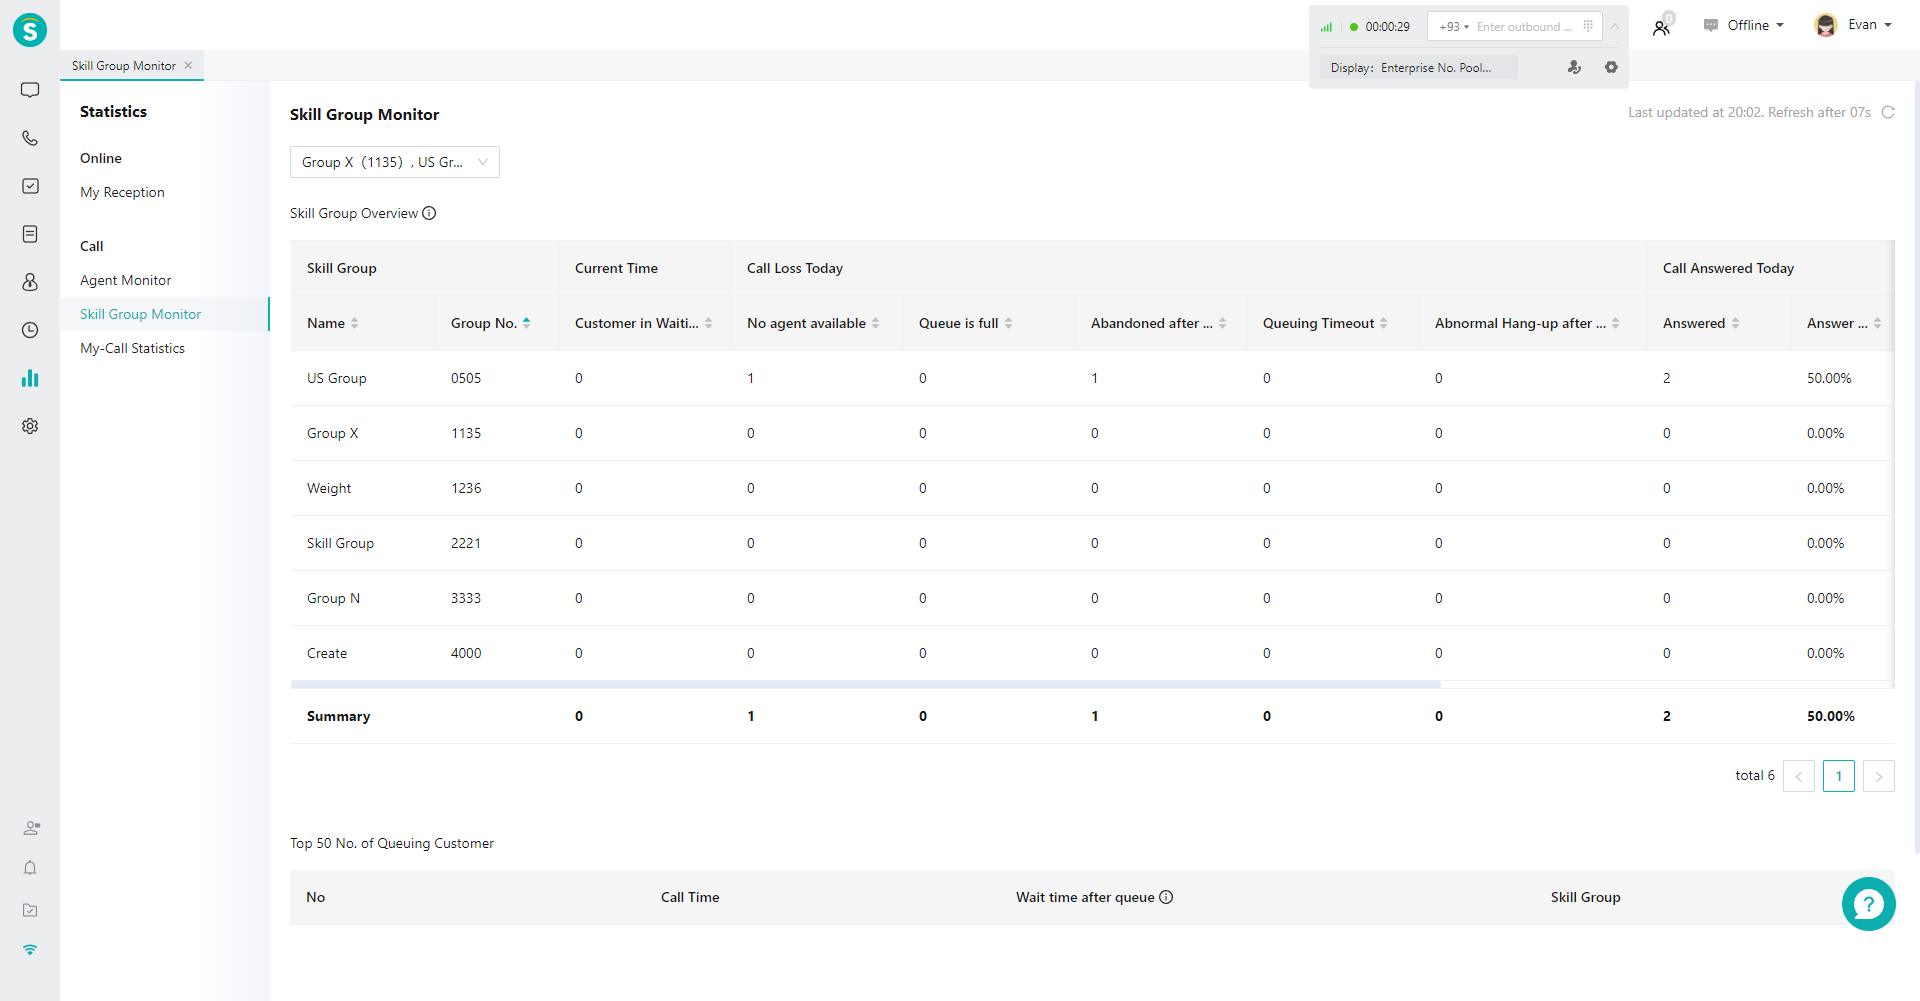Click the folder check icon in sidebar bottom
This screenshot has height=1001, width=1920.
pos(30,910)
